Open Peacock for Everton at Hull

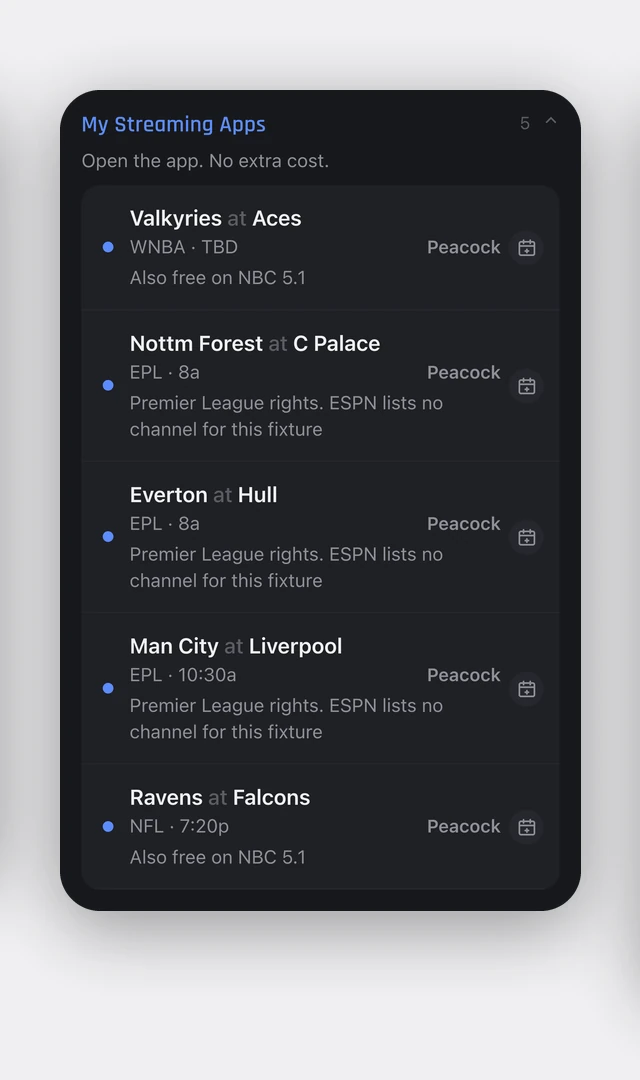(x=464, y=524)
